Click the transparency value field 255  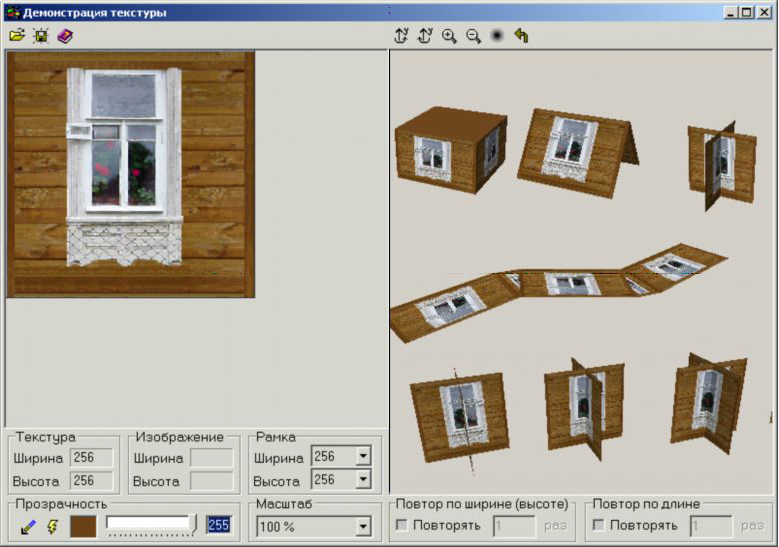(x=219, y=525)
